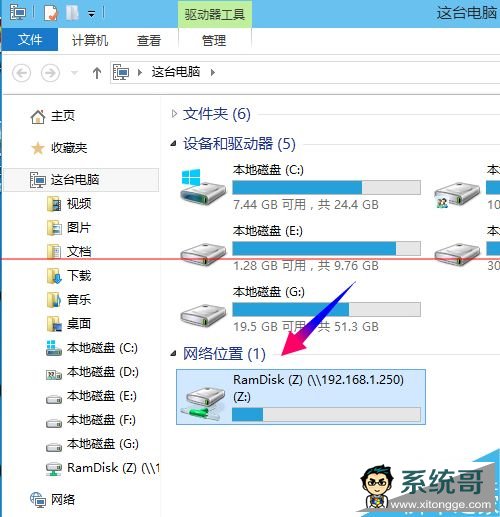Viewport: 500px width, 517px height.
Task: Open the 管理 tab under 驱动器工具
Action: tap(214, 41)
